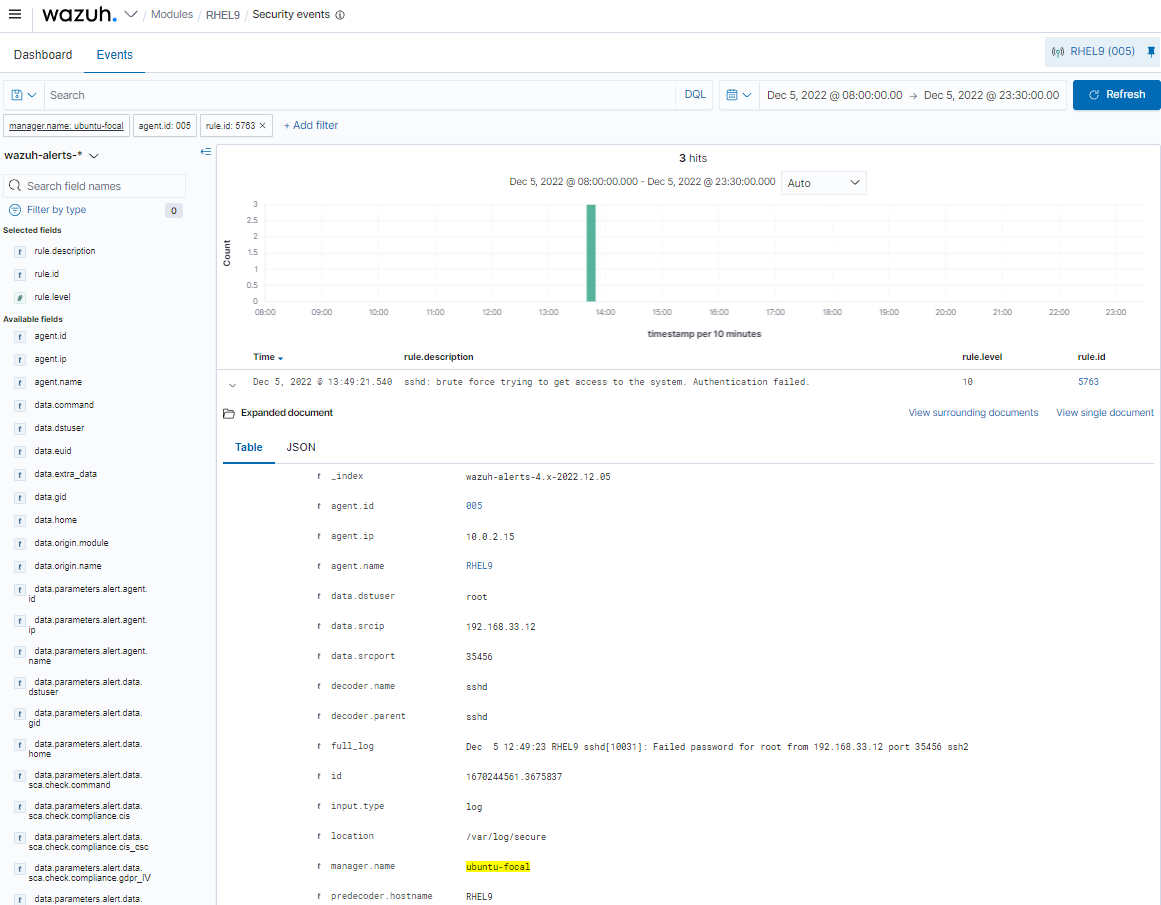Select the data.parameters.alert.data.dstuser field
This screenshot has width=1161, height=905.
coord(85,687)
